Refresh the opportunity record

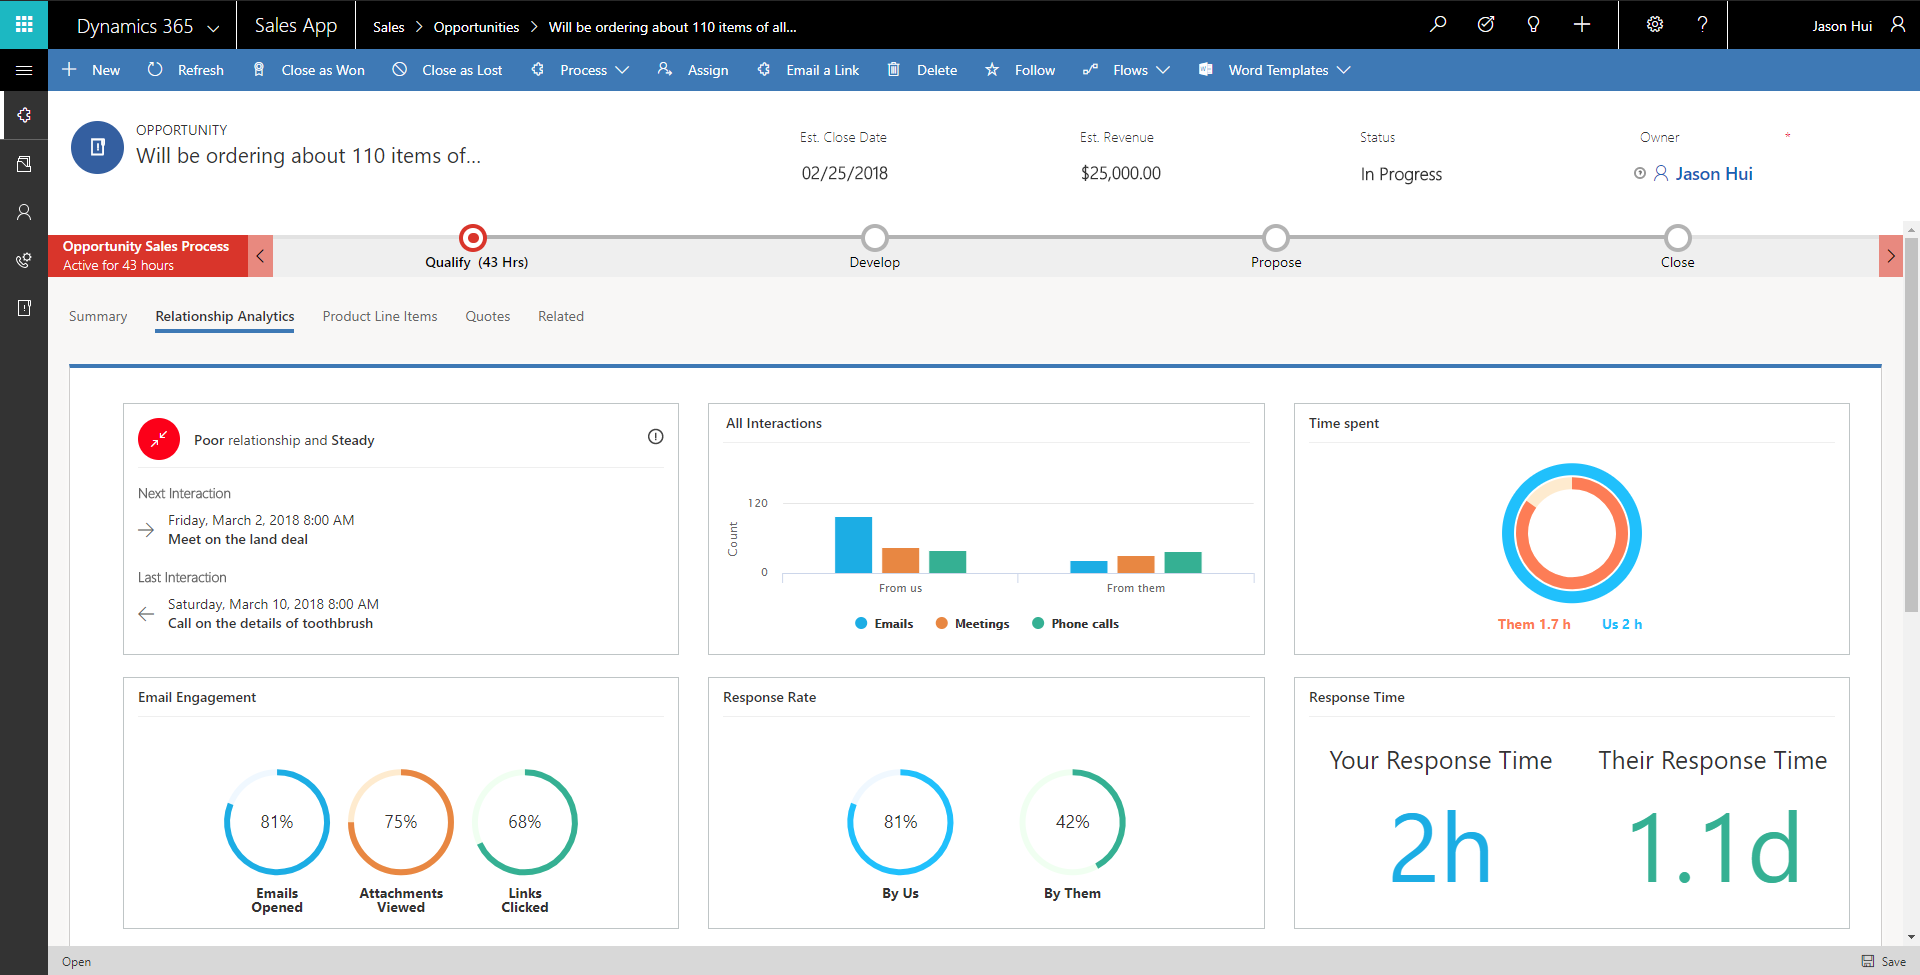[186, 70]
